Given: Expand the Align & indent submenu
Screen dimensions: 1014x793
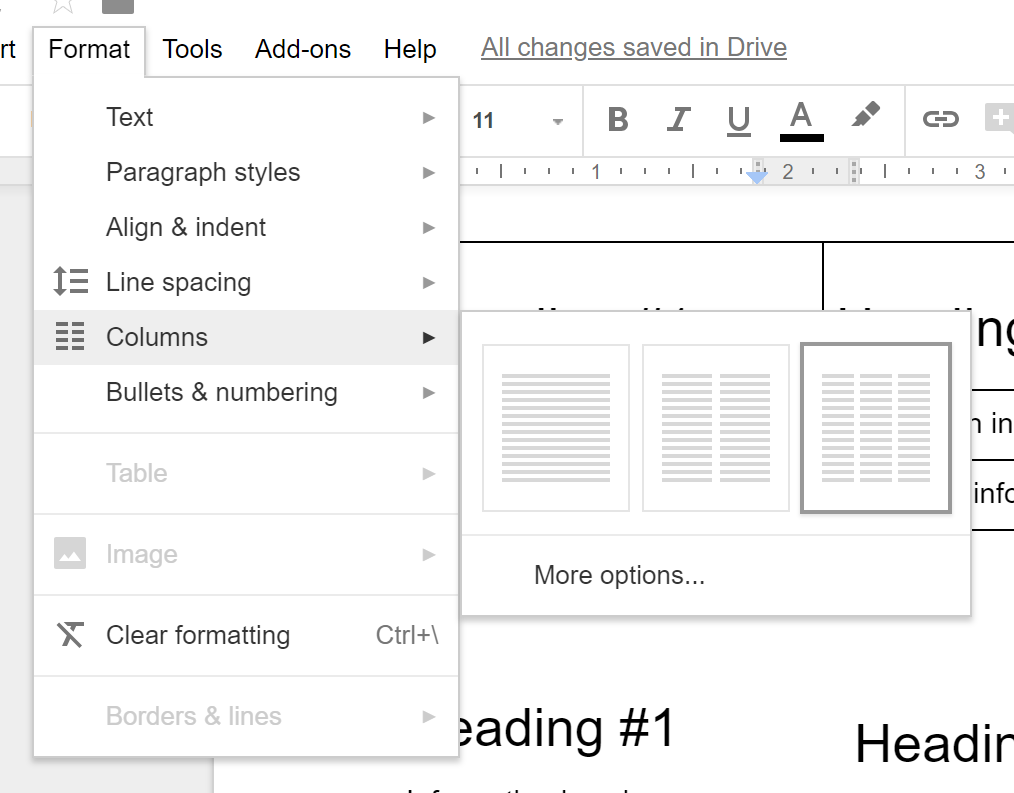Looking at the screenshot, I should [x=185, y=227].
